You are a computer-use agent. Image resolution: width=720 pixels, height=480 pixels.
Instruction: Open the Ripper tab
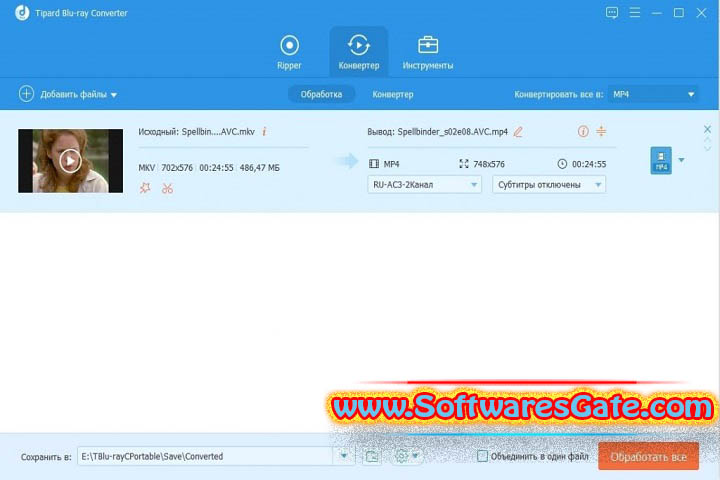tap(289, 52)
